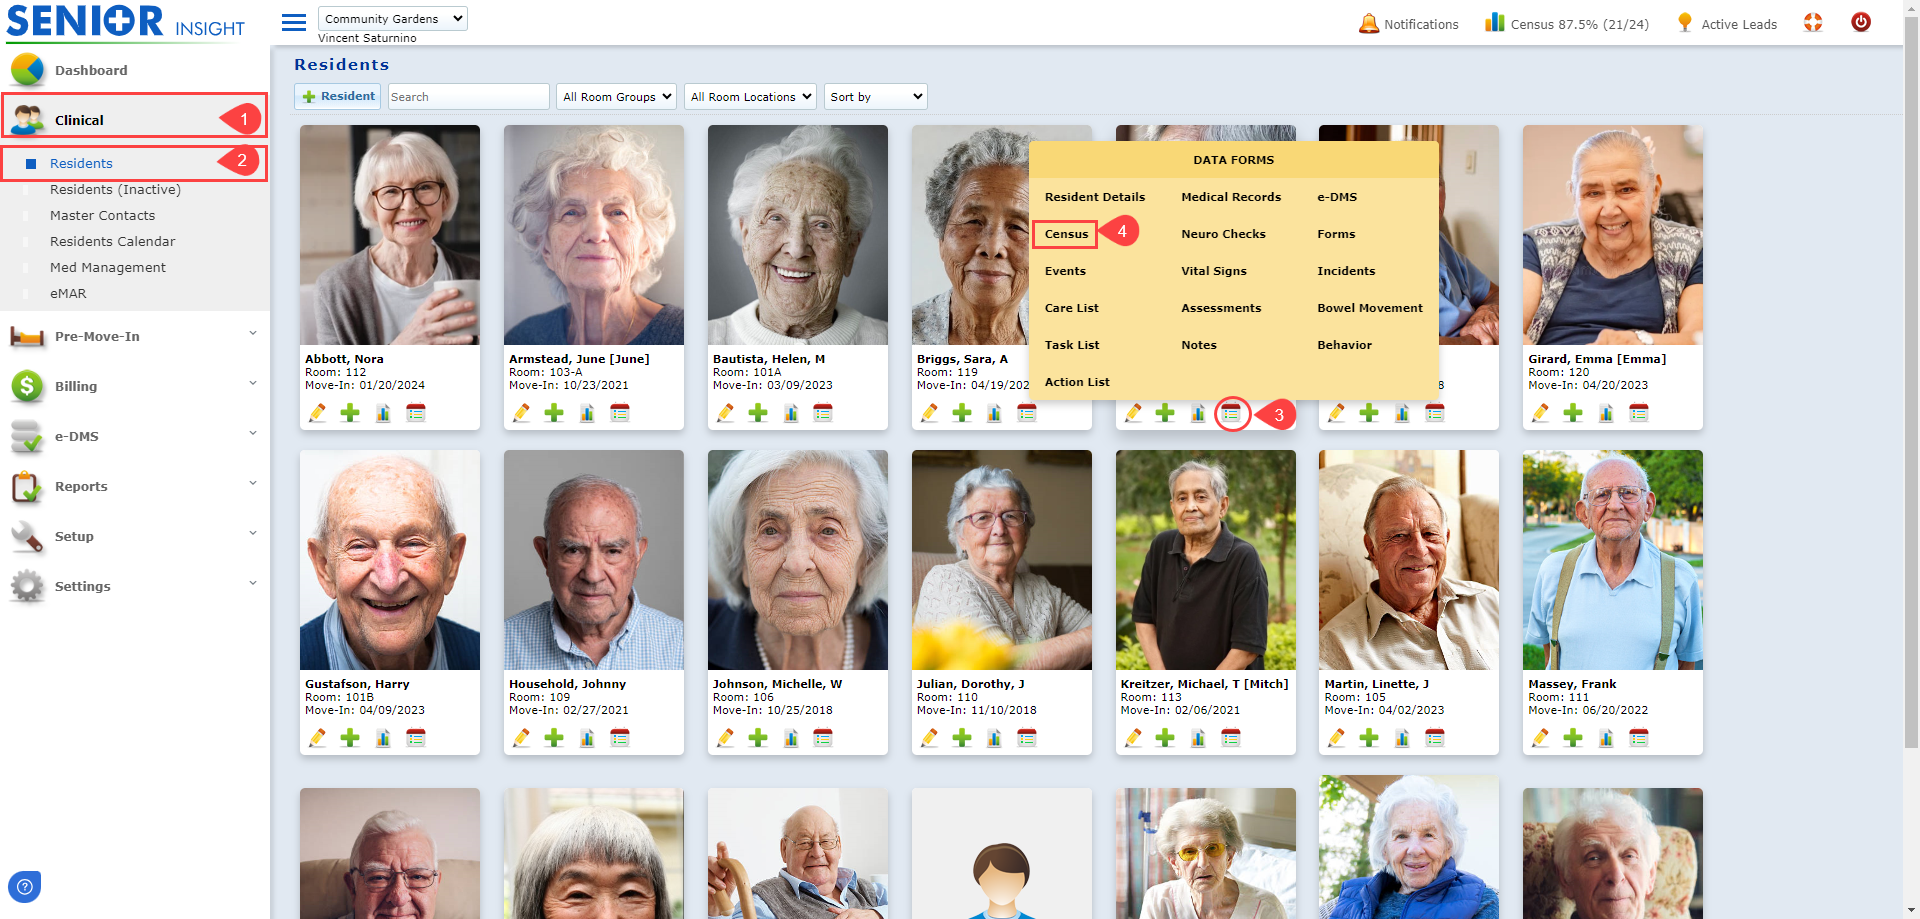Open Notifications bell icon
The height and width of the screenshot is (919, 1920).
coord(1368,23)
